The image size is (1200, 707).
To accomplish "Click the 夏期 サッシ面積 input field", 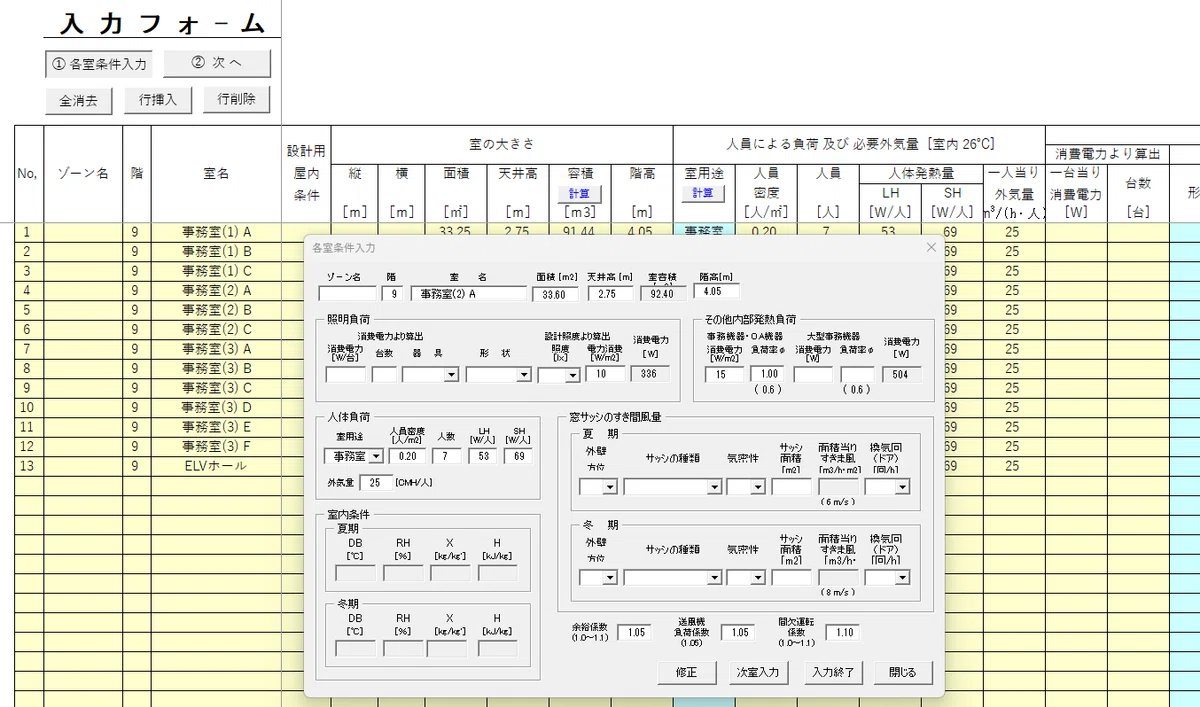I will tap(791, 487).
